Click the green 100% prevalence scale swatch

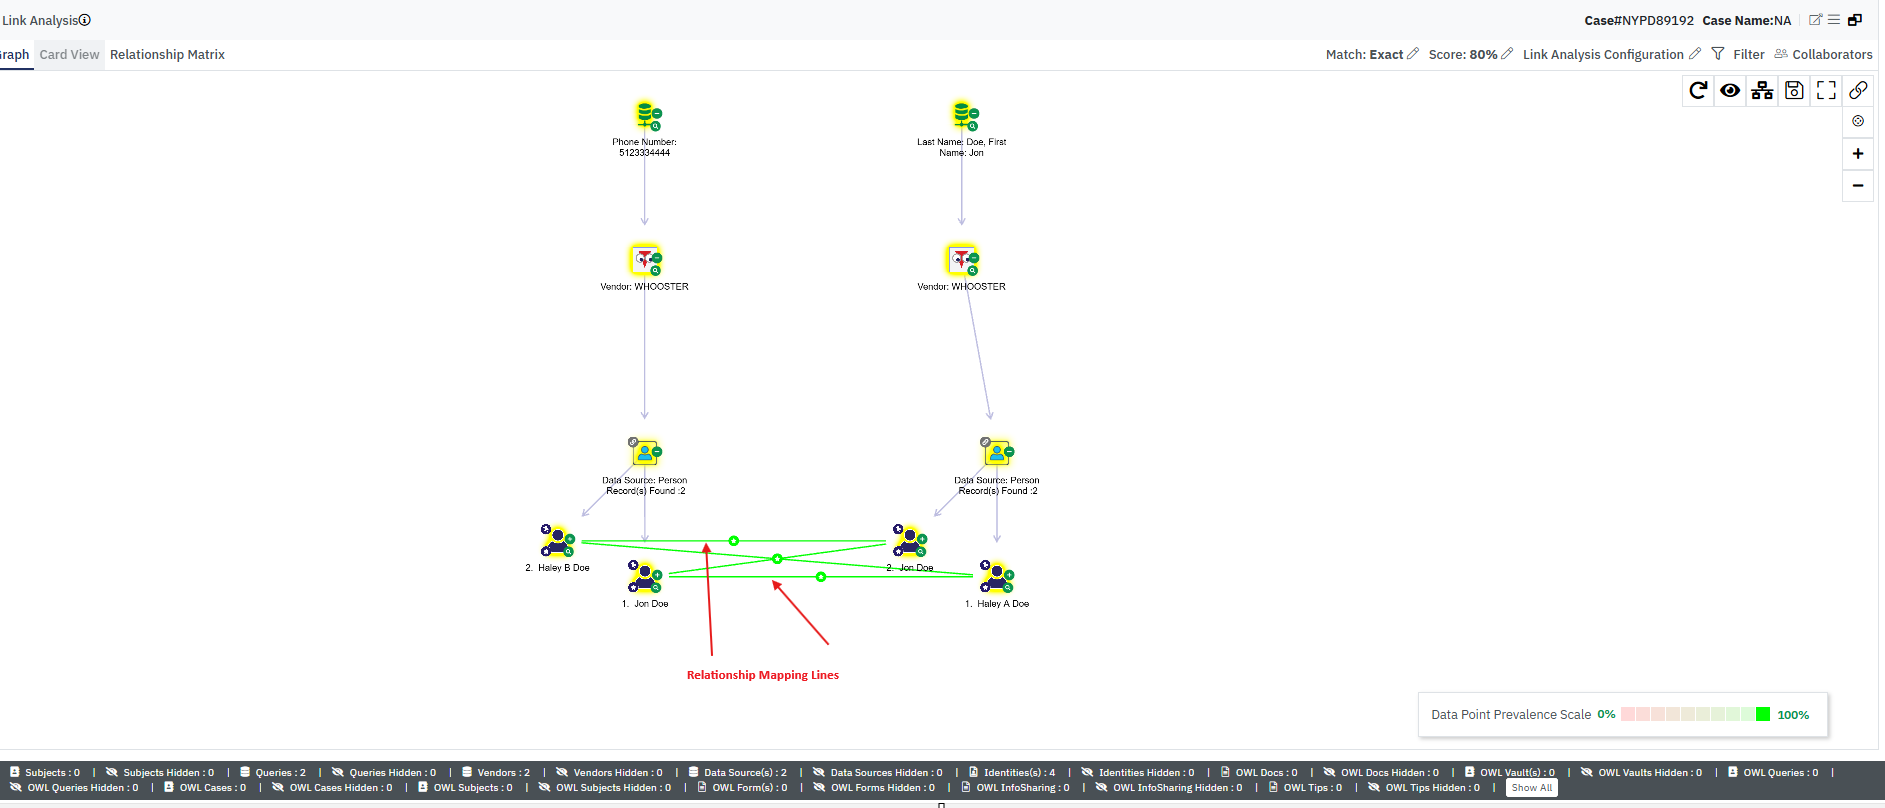[1762, 714]
